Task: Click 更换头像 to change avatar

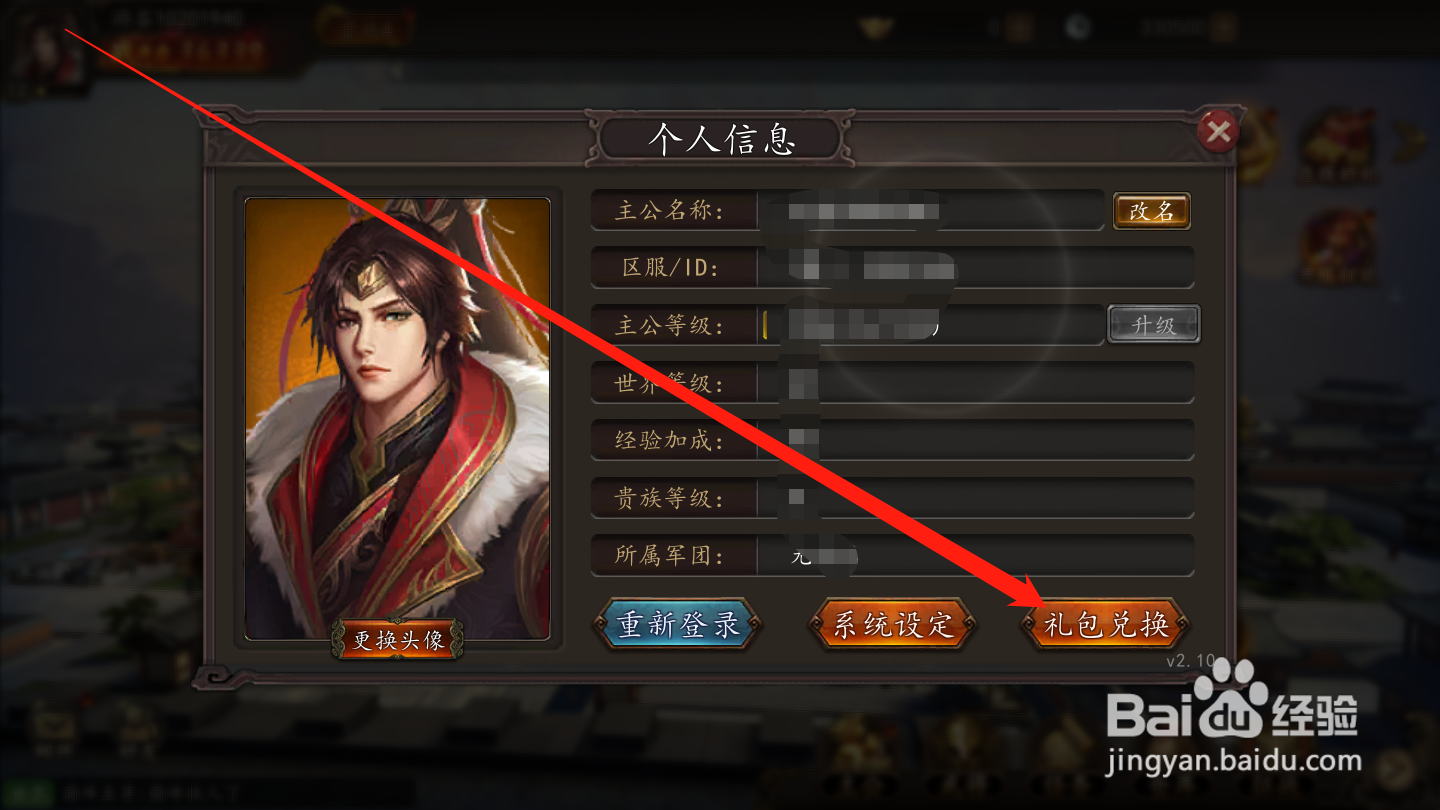Action: coord(398,640)
